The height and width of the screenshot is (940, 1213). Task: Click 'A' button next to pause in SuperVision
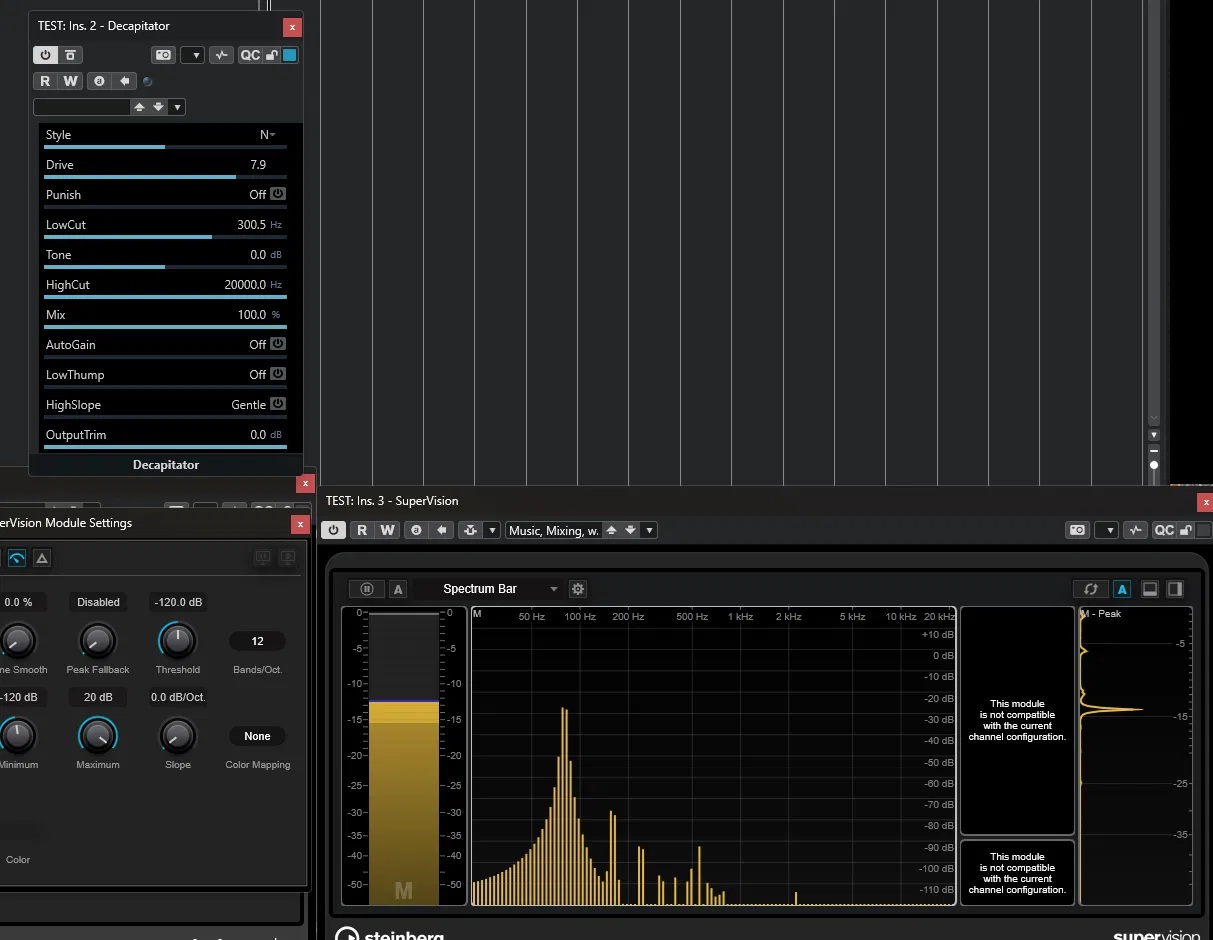pyautogui.click(x=398, y=589)
